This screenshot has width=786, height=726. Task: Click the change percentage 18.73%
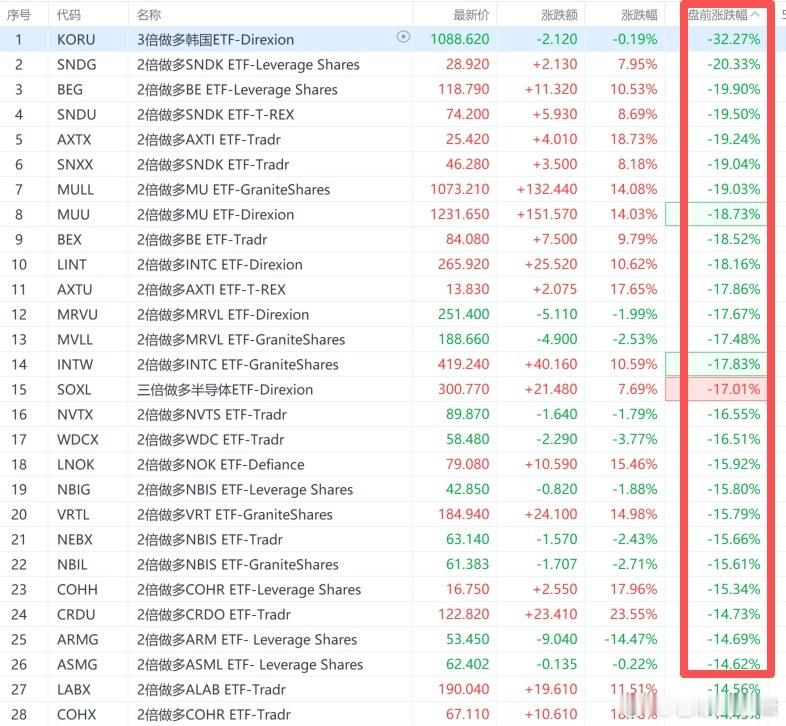(634, 139)
